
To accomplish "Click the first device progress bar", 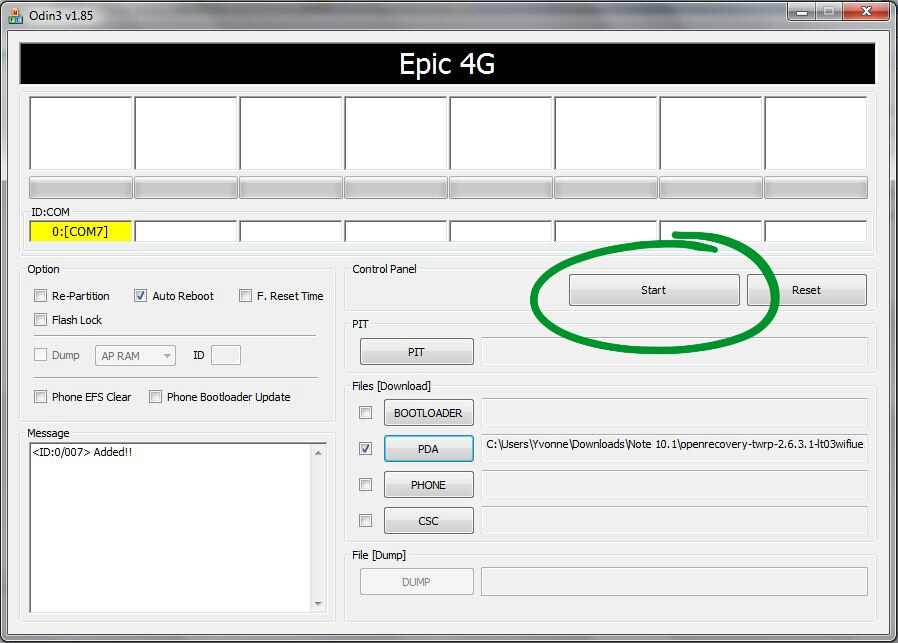I will (81, 188).
